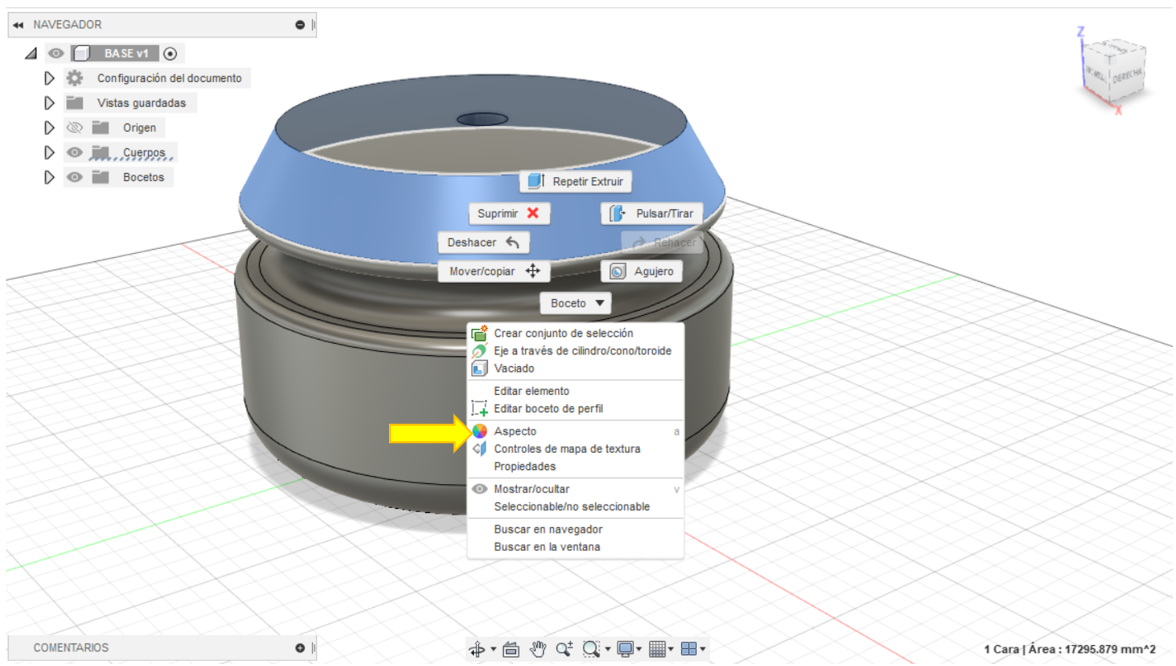This screenshot has width=1176, height=666.
Task: Click Suprimir in marking menu
Action: click(x=509, y=213)
